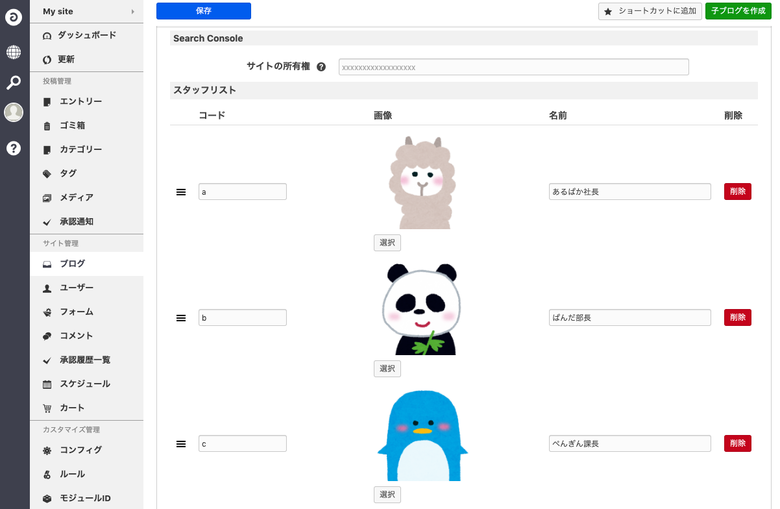Click the help icon beside サイトの所有権
The height and width of the screenshot is (509, 780).
pyautogui.click(x=321, y=67)
